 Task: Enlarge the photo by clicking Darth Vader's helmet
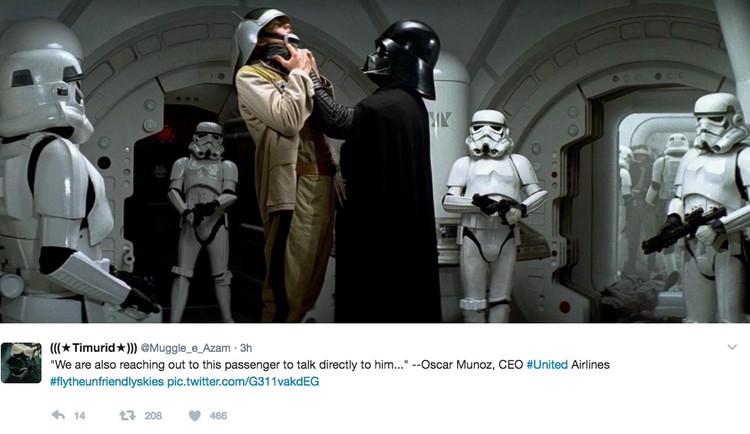click(x=403, y=56)
